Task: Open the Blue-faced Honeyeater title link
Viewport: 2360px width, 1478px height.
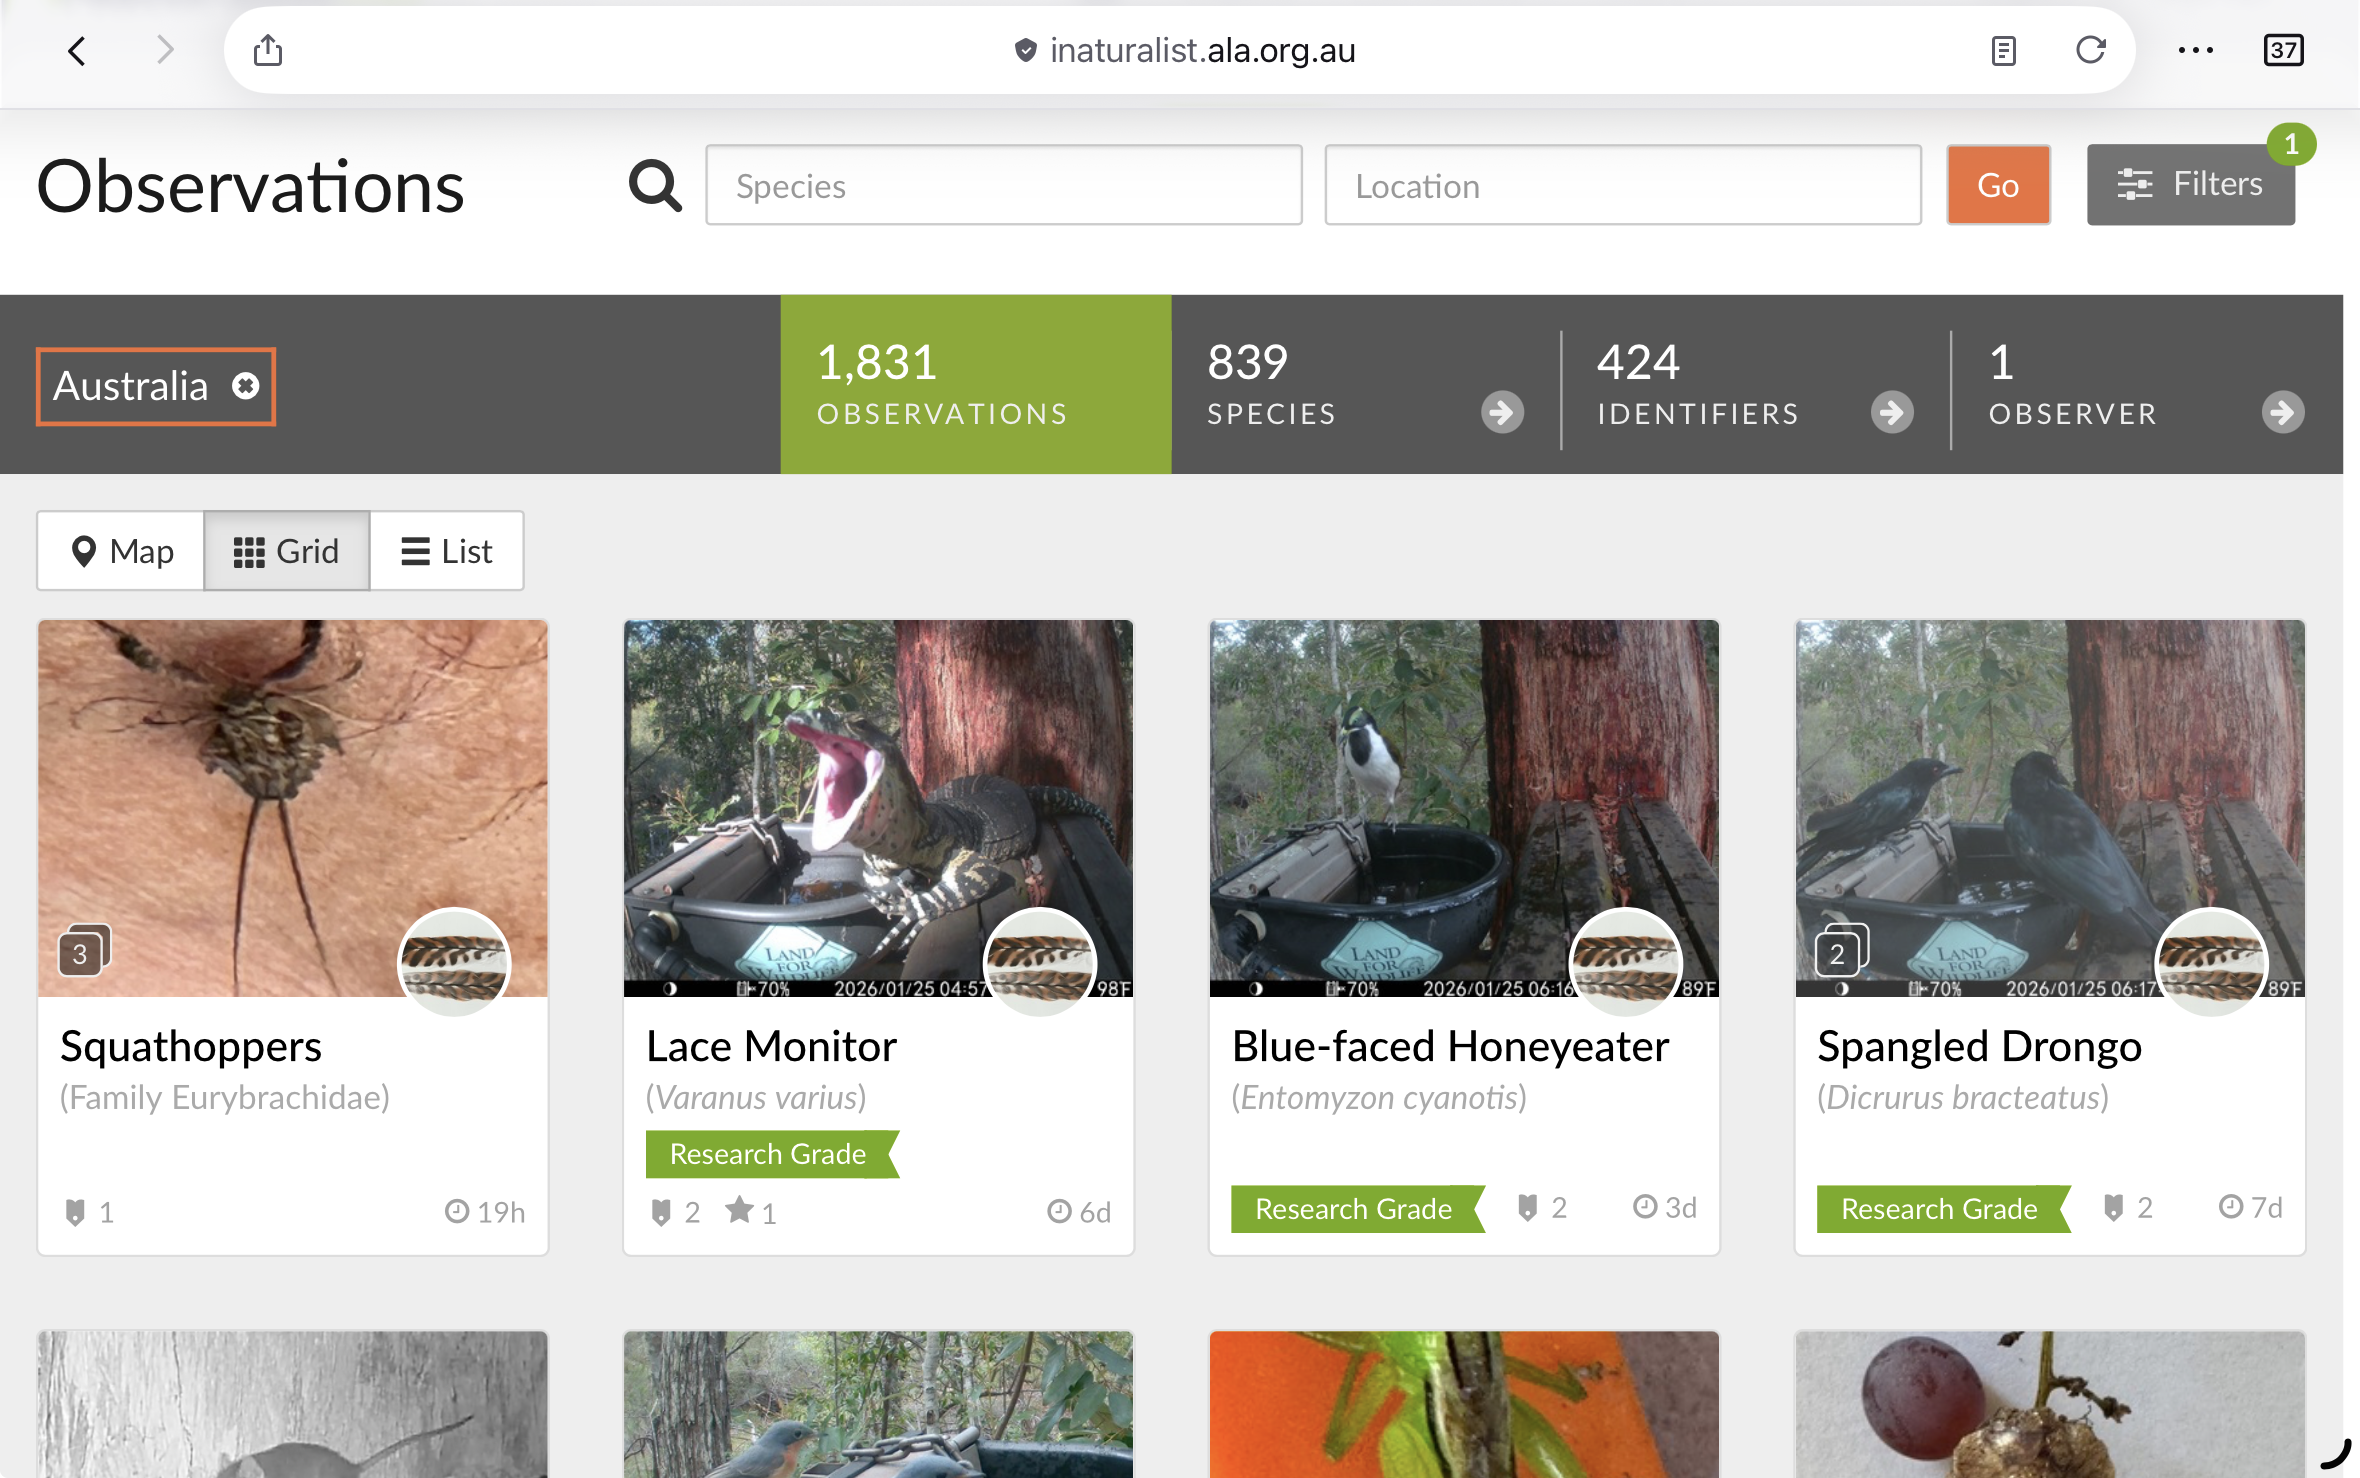Action: point(1450,1047)
